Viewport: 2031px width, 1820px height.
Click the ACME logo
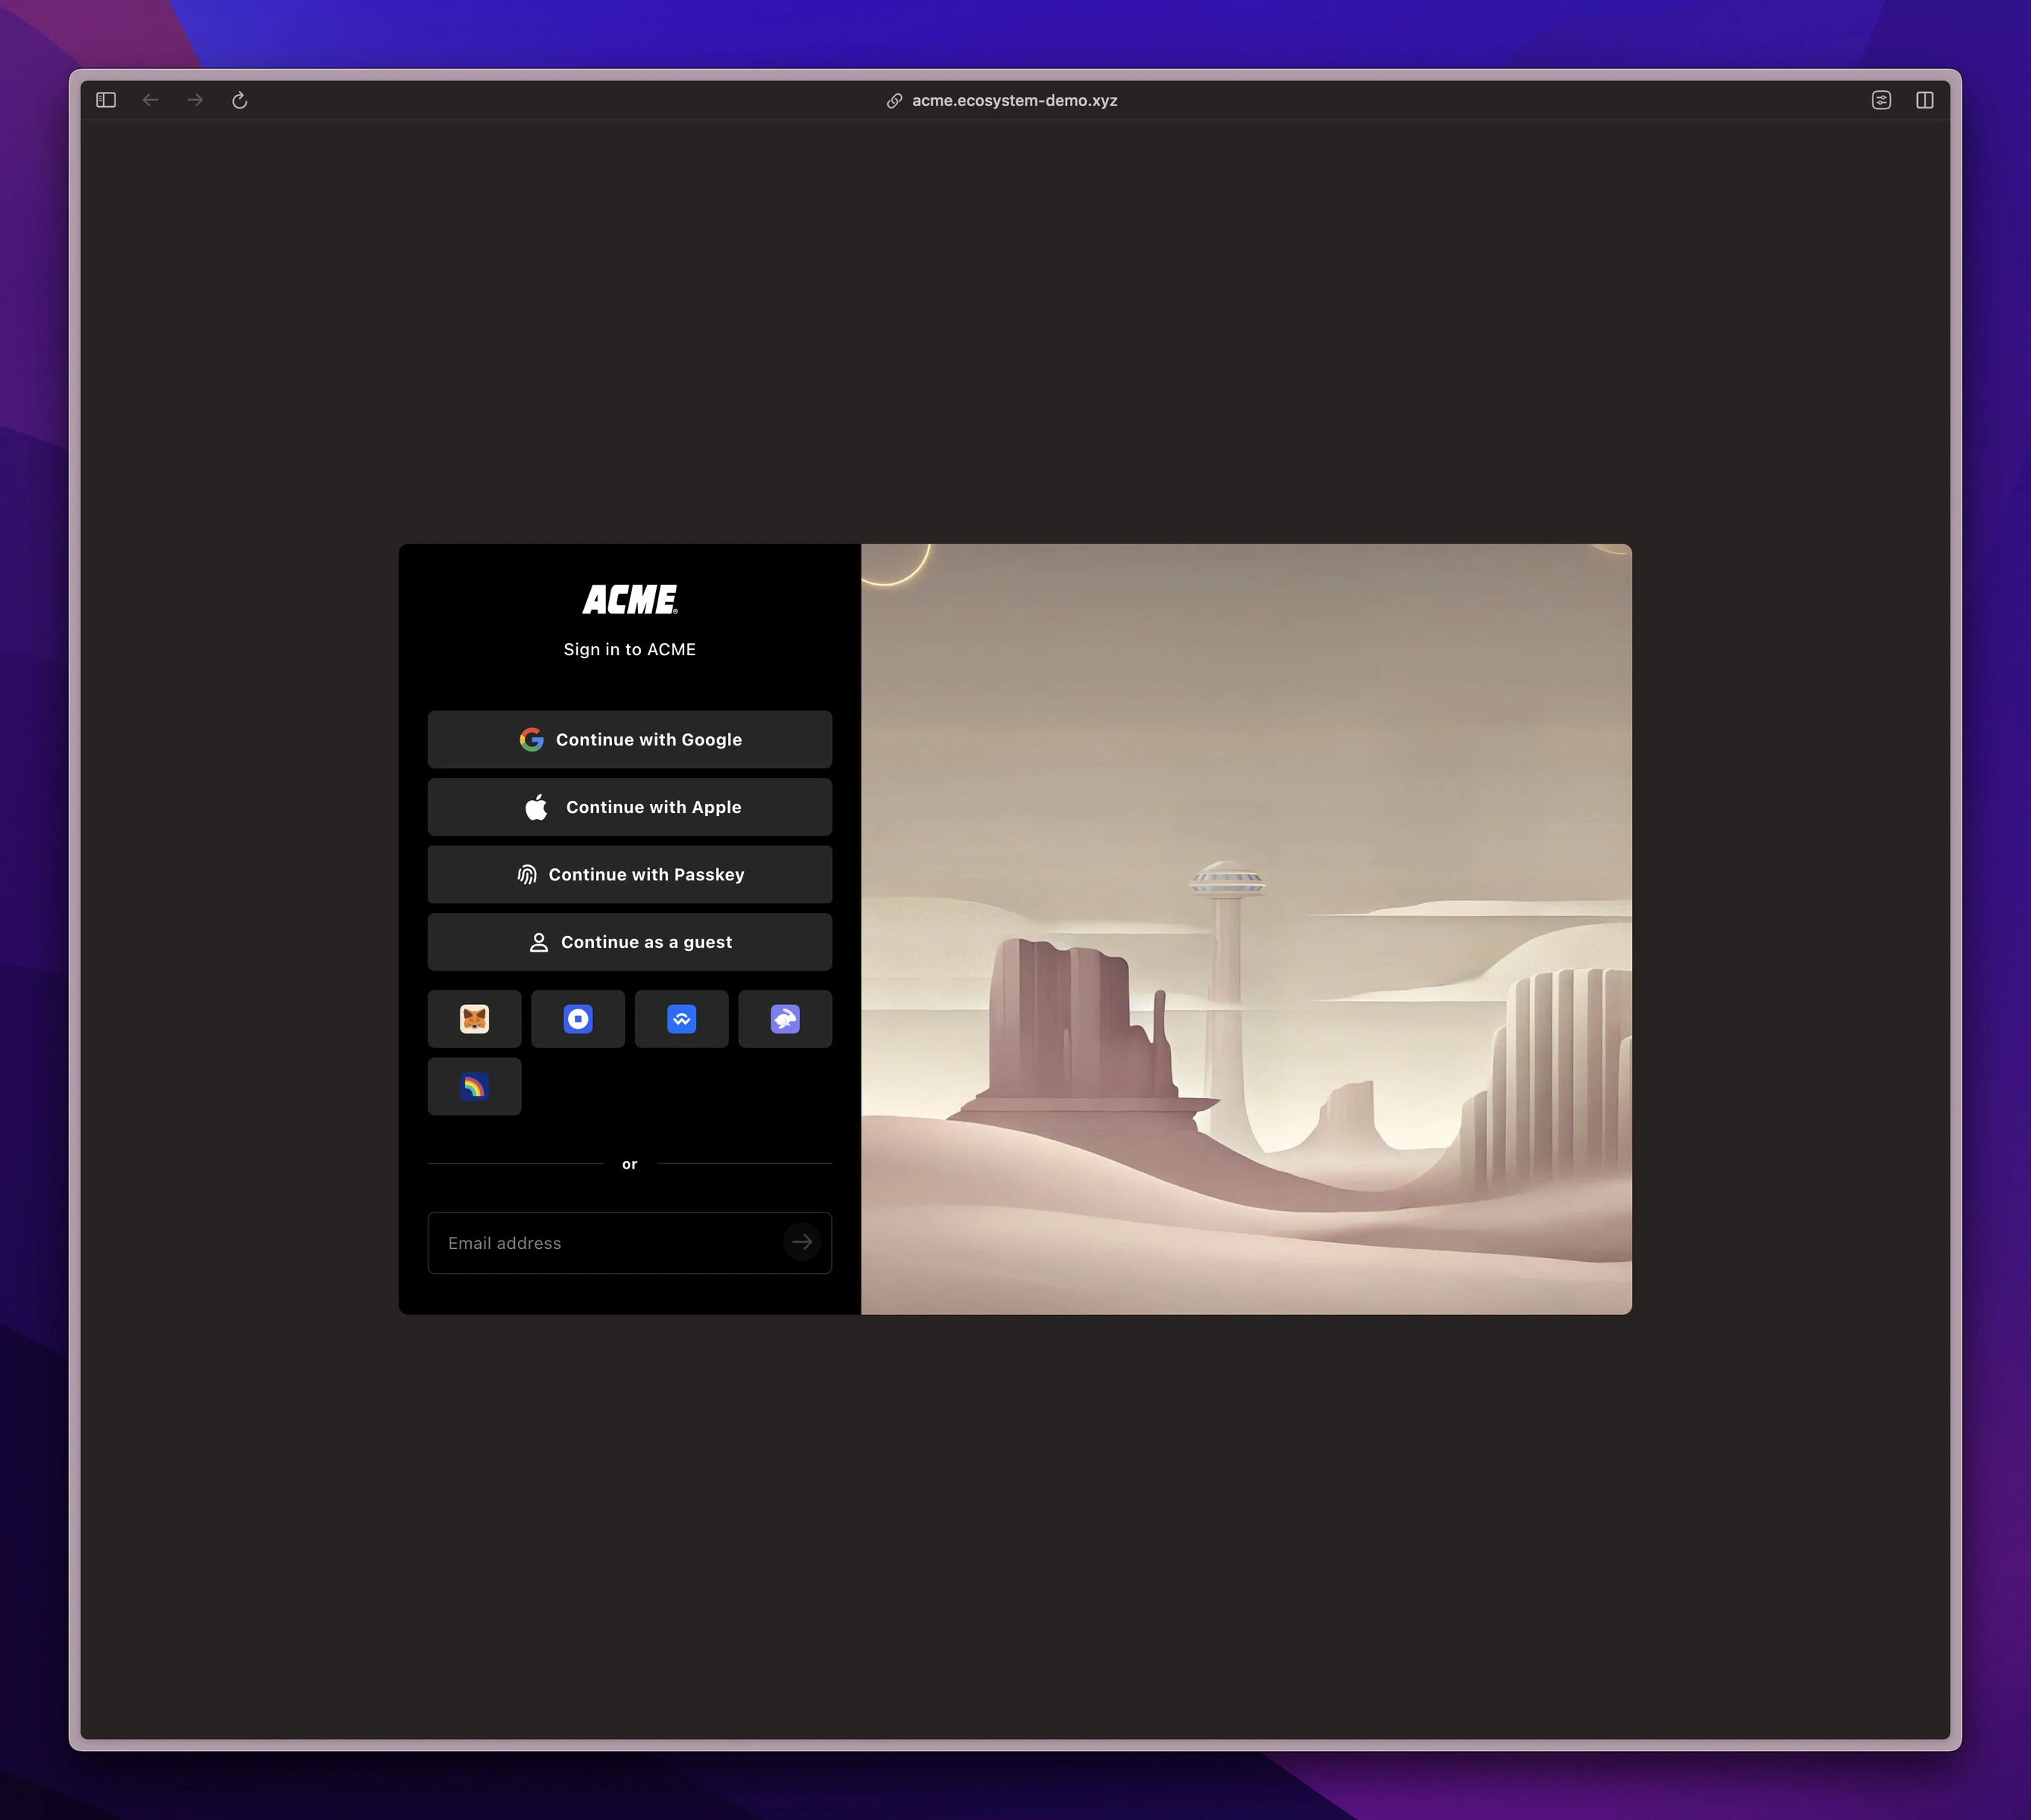pos(630,599)
